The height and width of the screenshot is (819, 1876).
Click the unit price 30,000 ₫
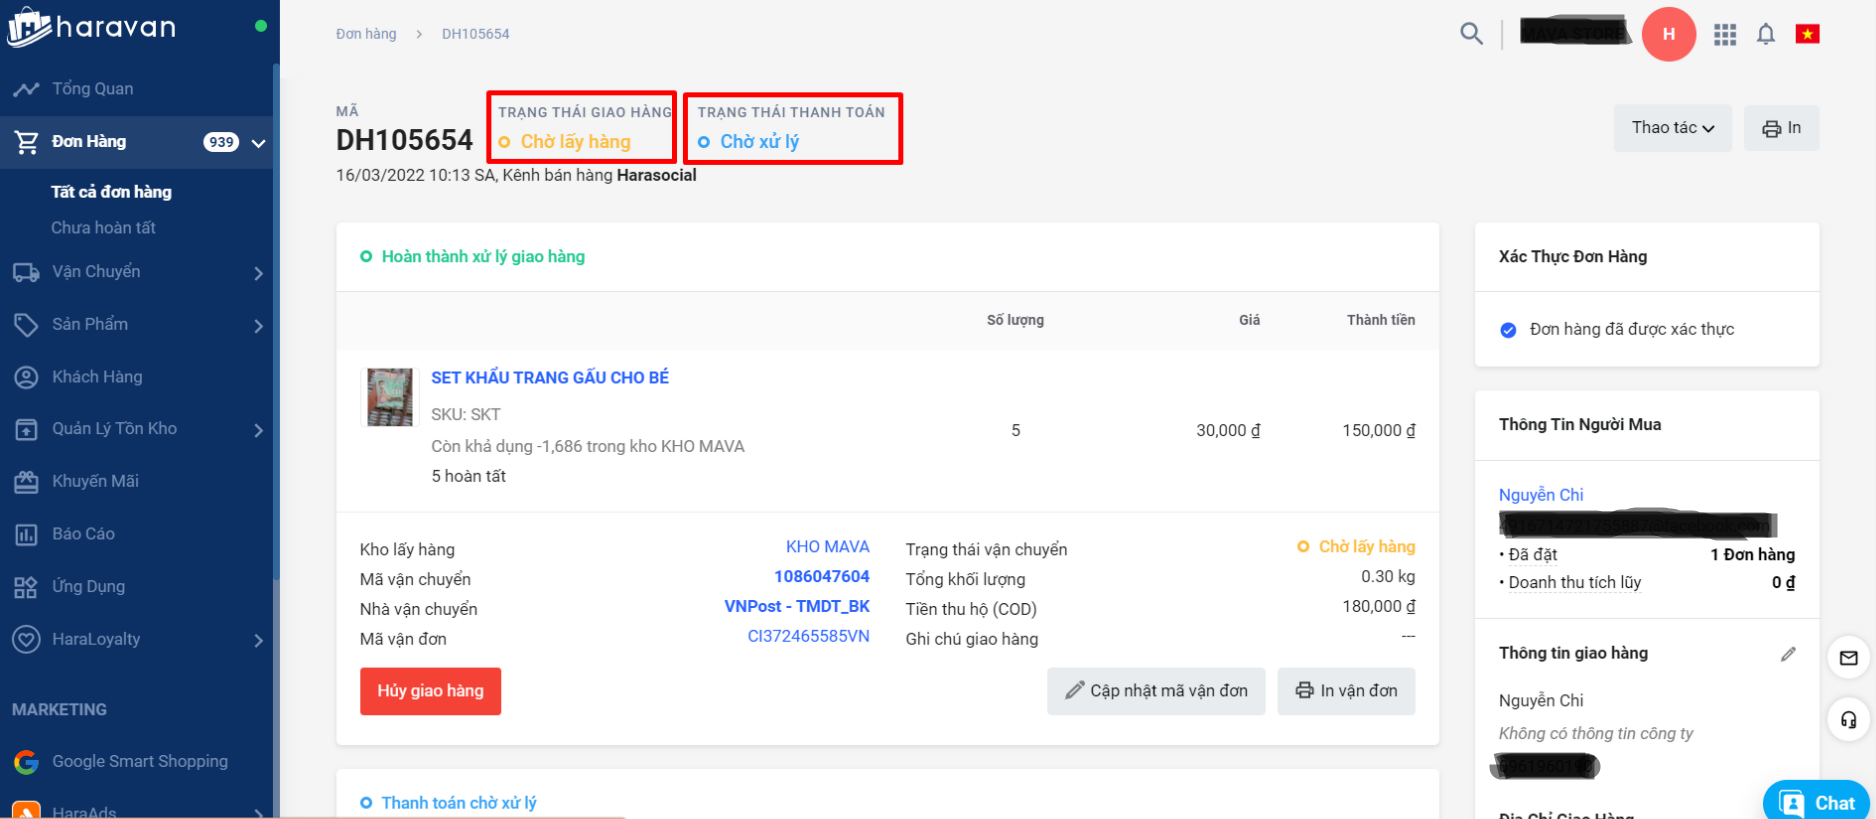[x=1228, y=431]
